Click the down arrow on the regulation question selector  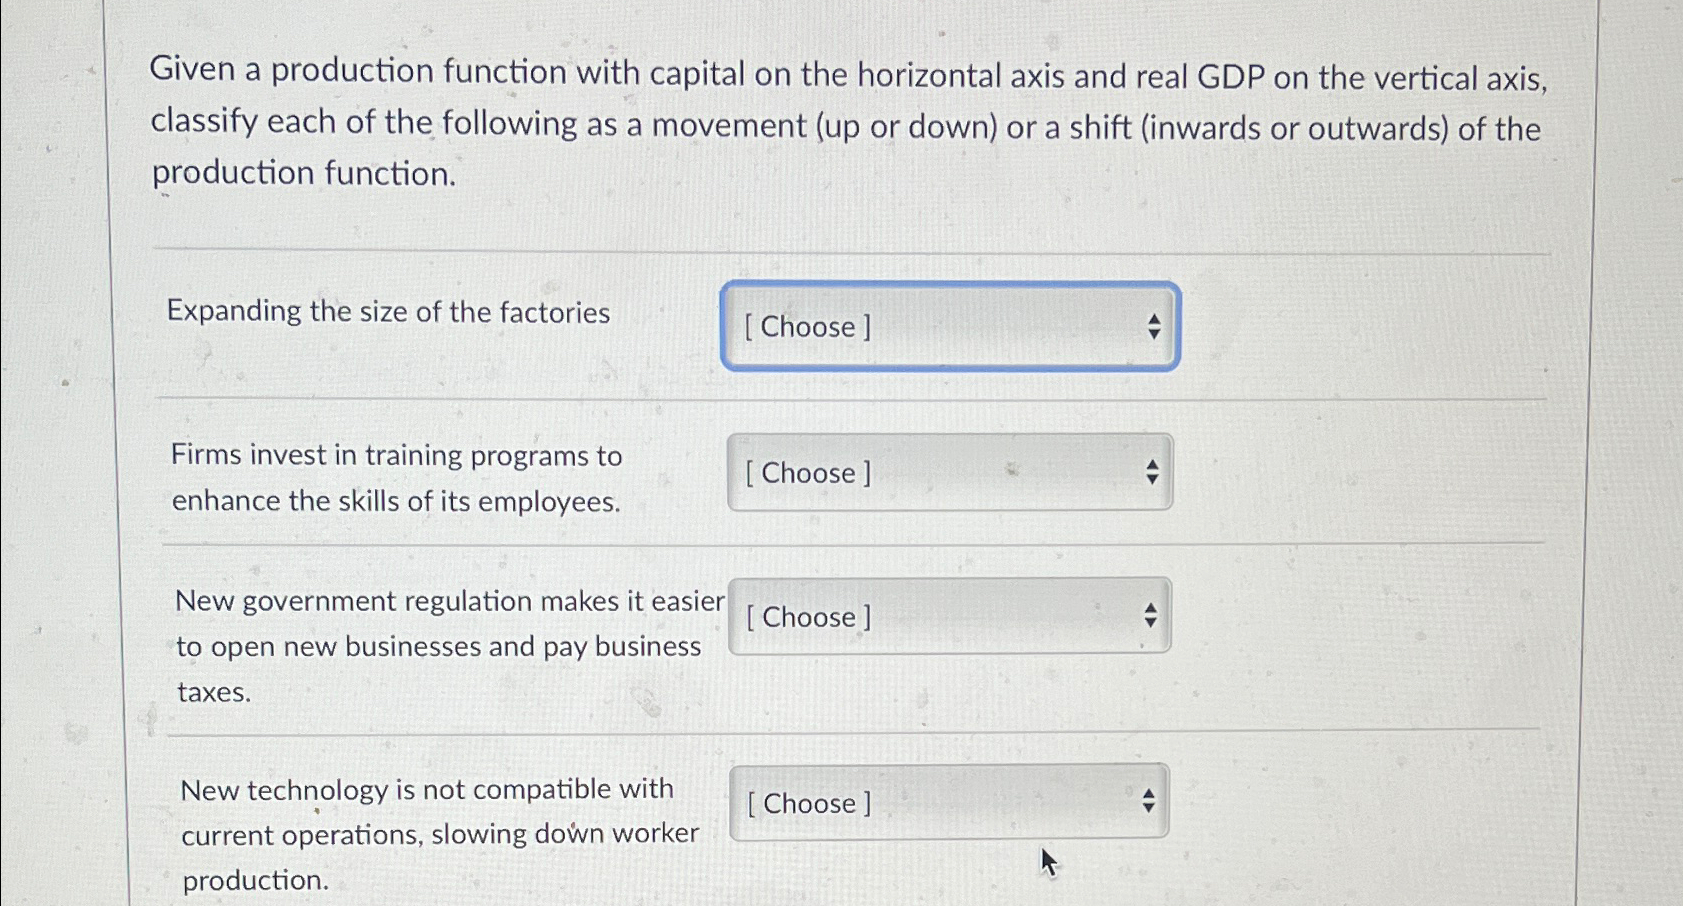coord(1149,624)
